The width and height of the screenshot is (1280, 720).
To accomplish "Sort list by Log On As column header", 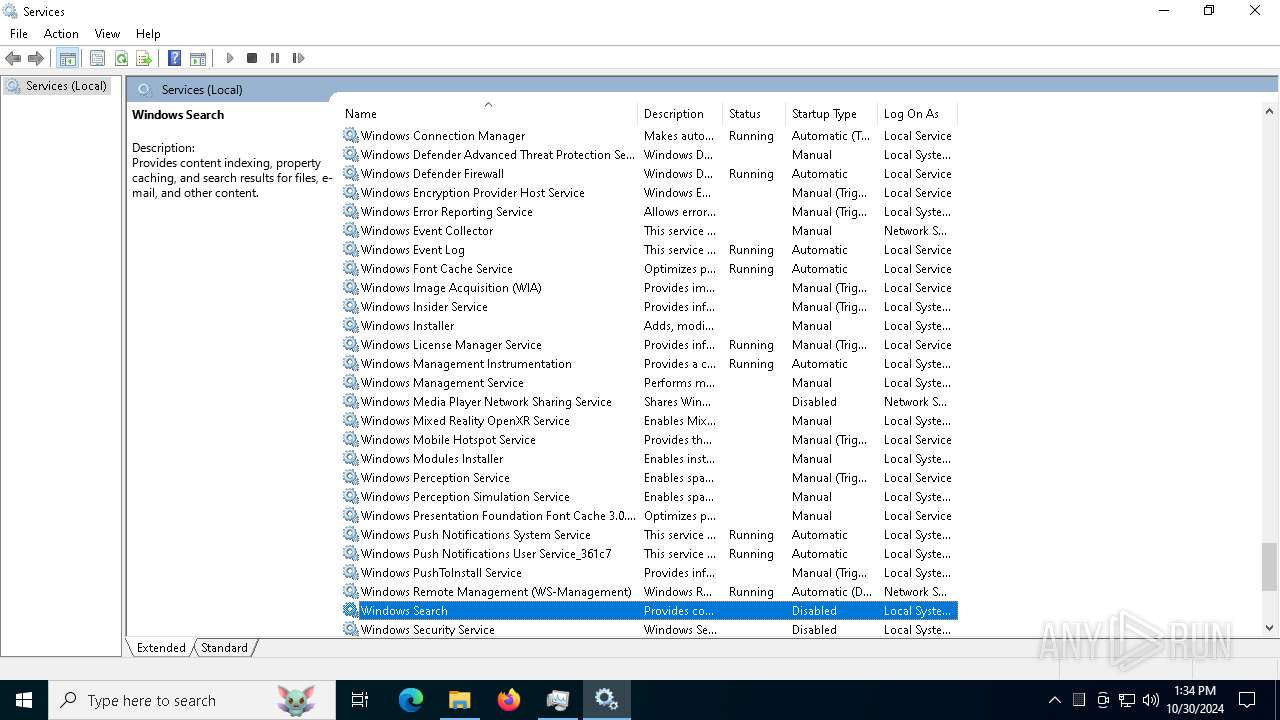I will pos(917,114).
